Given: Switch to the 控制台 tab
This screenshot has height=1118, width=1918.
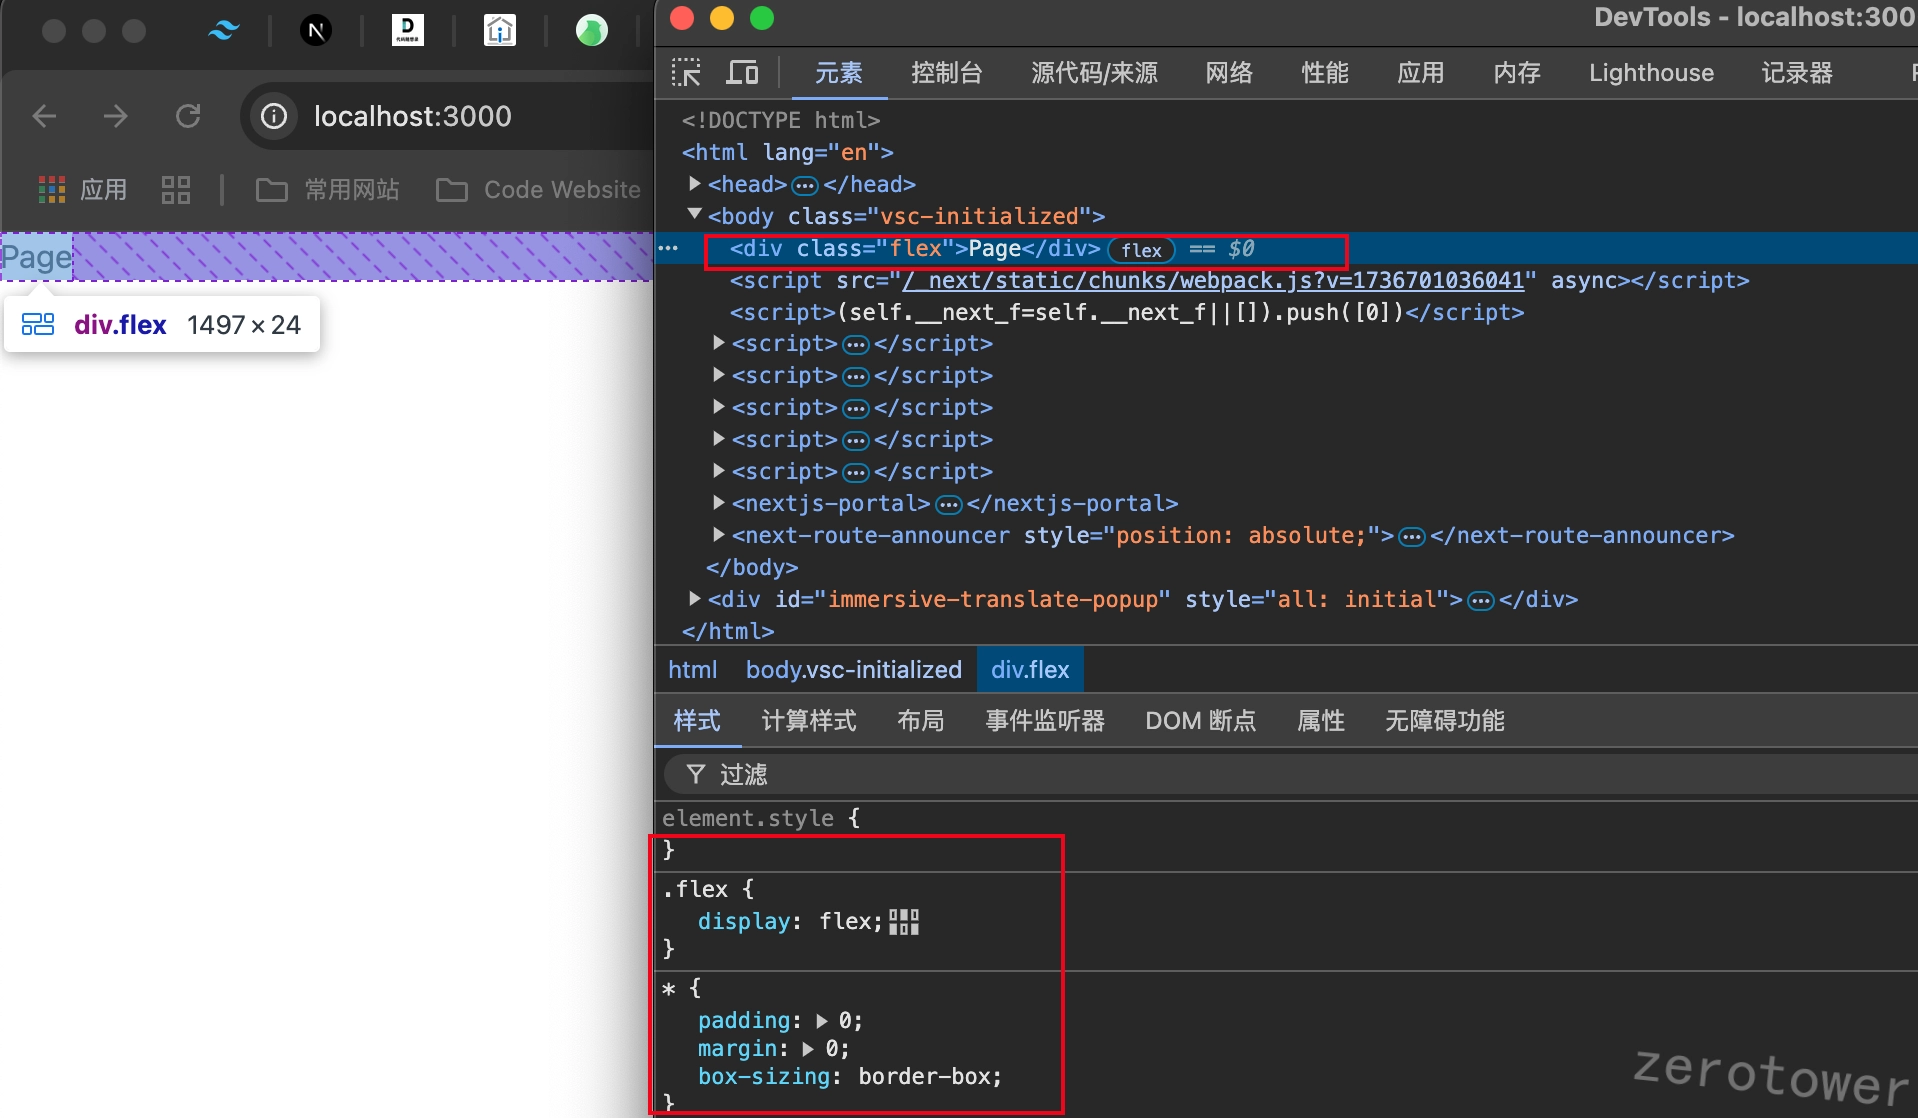Looking at the screenshot, I should tap(947, 73).
